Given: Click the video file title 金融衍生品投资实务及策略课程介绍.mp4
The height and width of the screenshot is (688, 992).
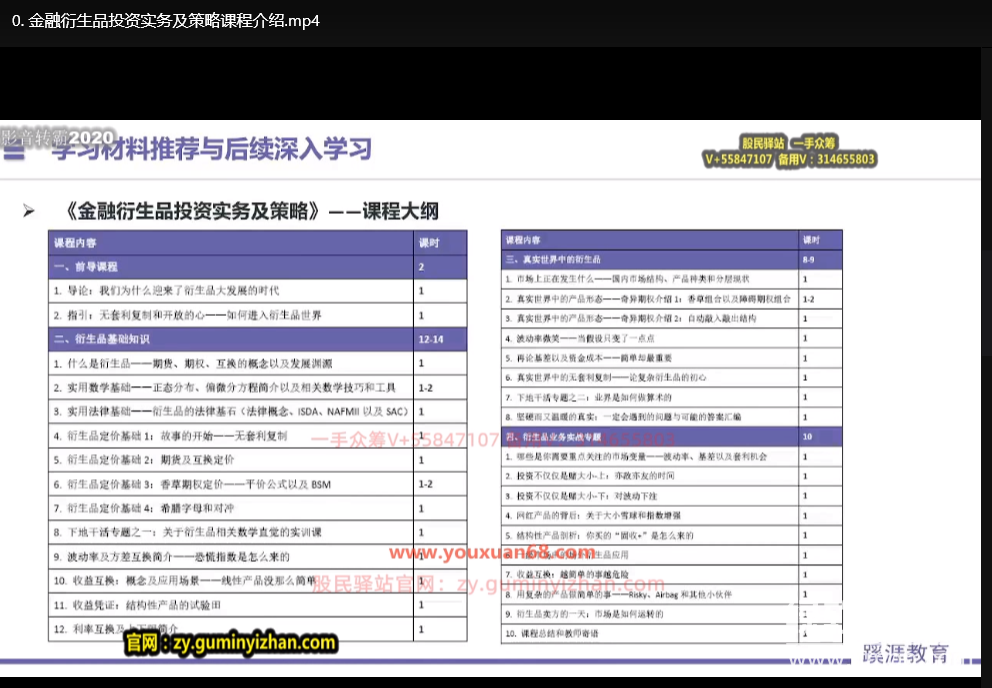Looking at the screenshot, I should [x=166, y=21].
